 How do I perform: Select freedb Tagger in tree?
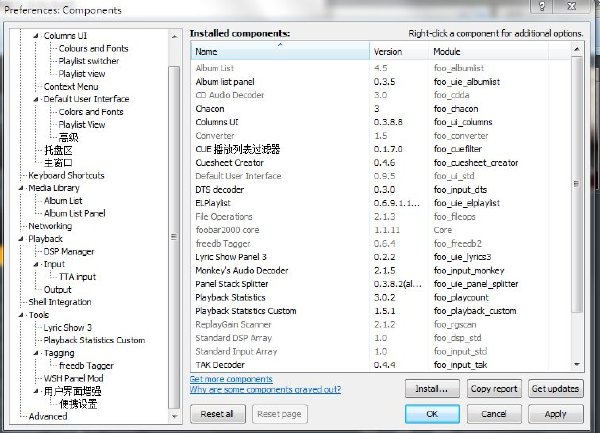86,366
